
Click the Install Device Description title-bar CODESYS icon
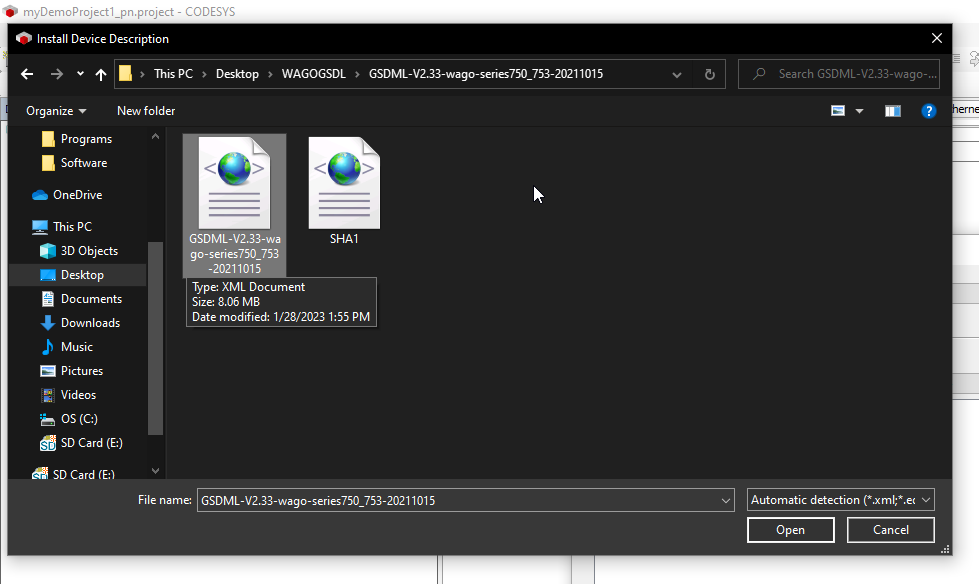(x=24, y=39)
